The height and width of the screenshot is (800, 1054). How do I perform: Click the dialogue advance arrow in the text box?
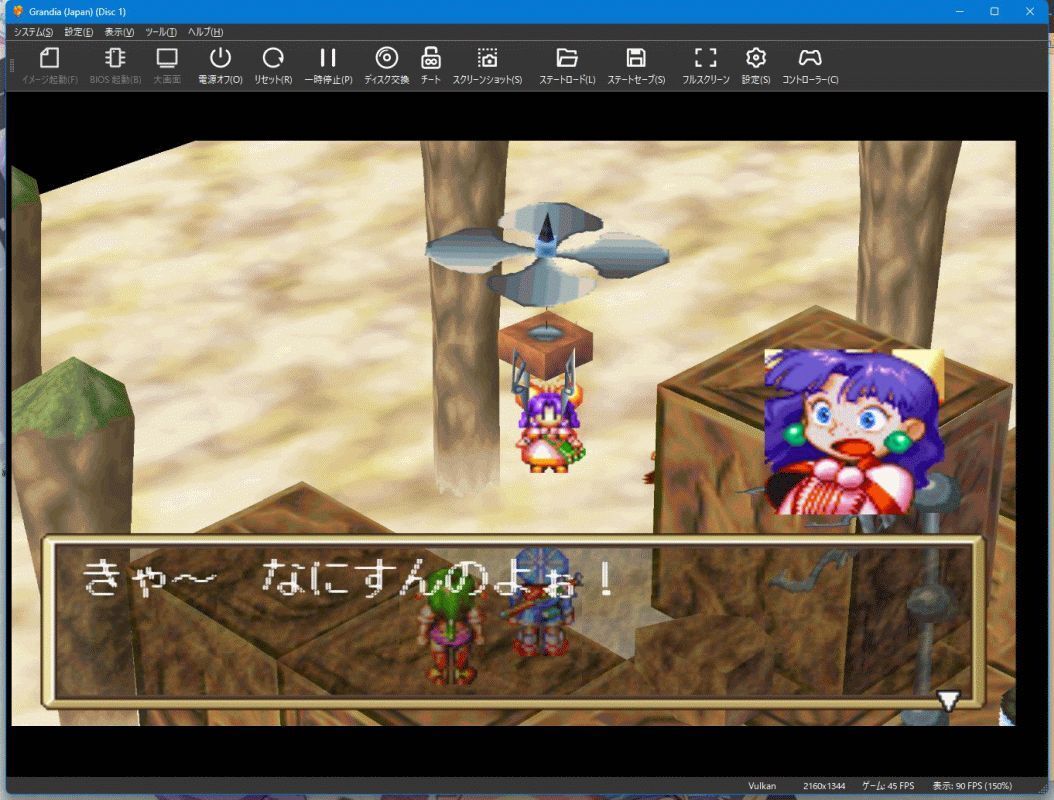coord(948,701)
